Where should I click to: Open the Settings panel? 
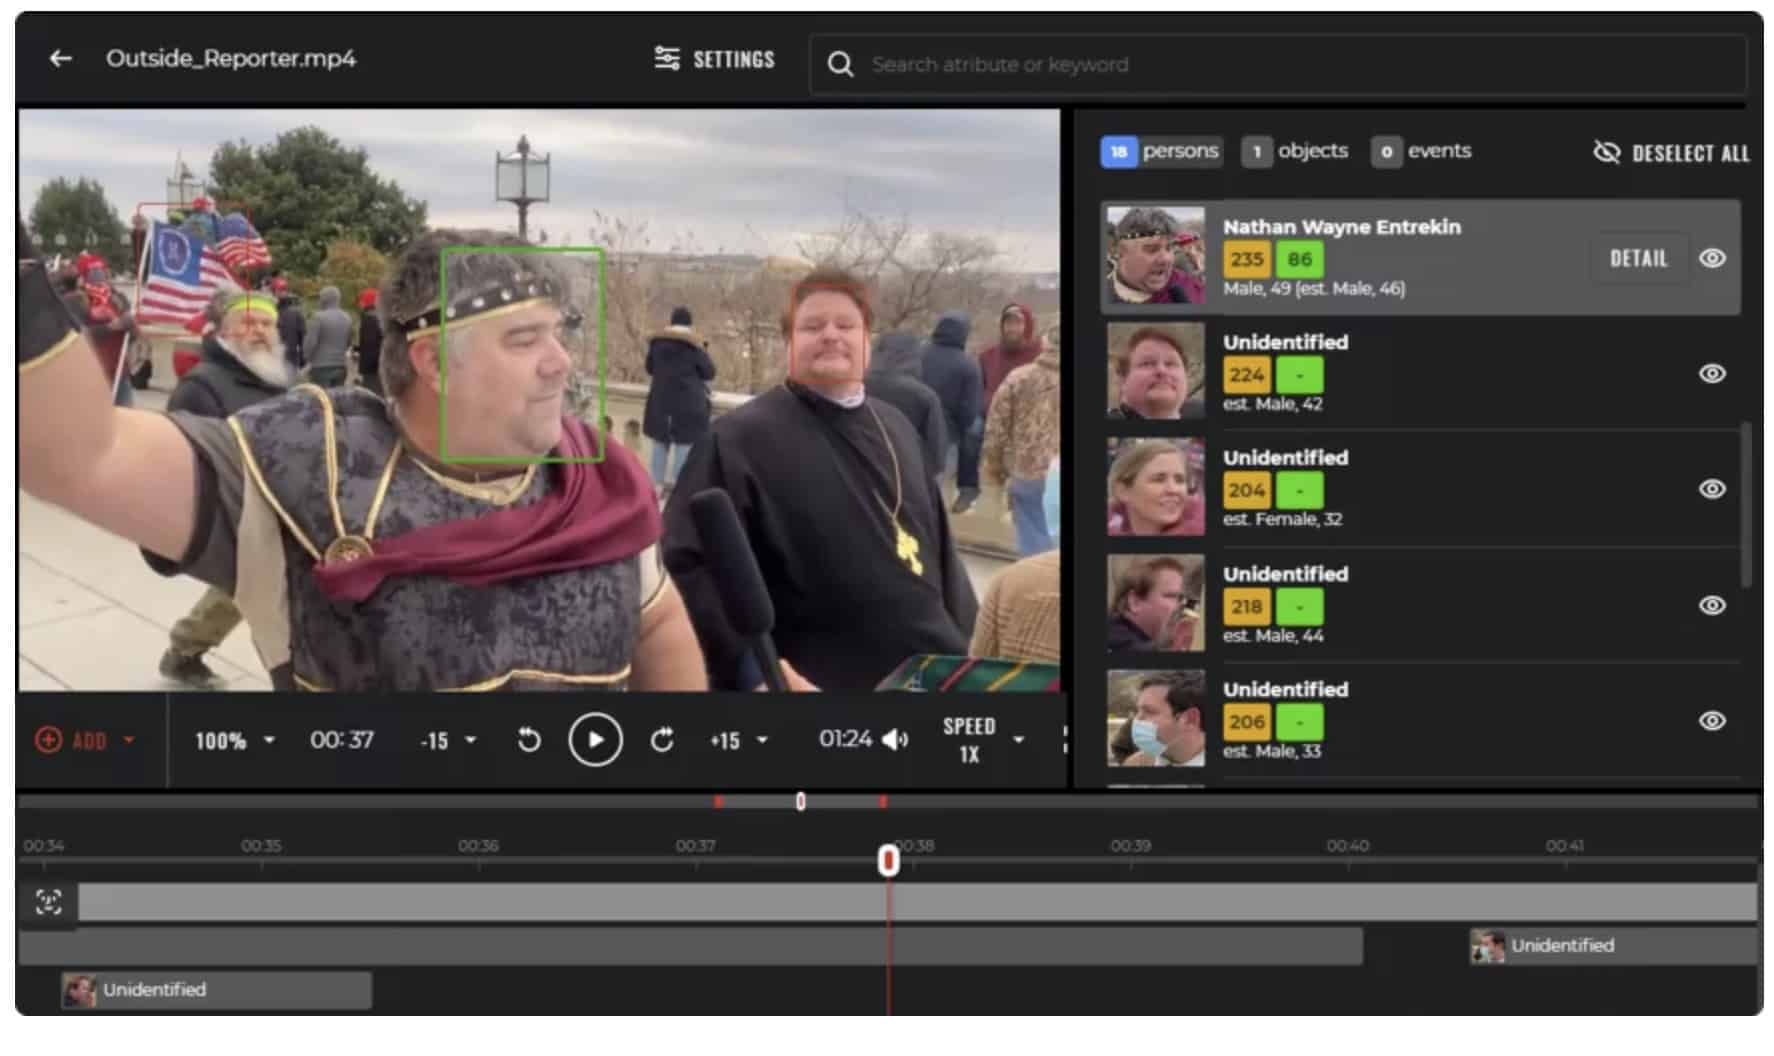pos(714,59)
